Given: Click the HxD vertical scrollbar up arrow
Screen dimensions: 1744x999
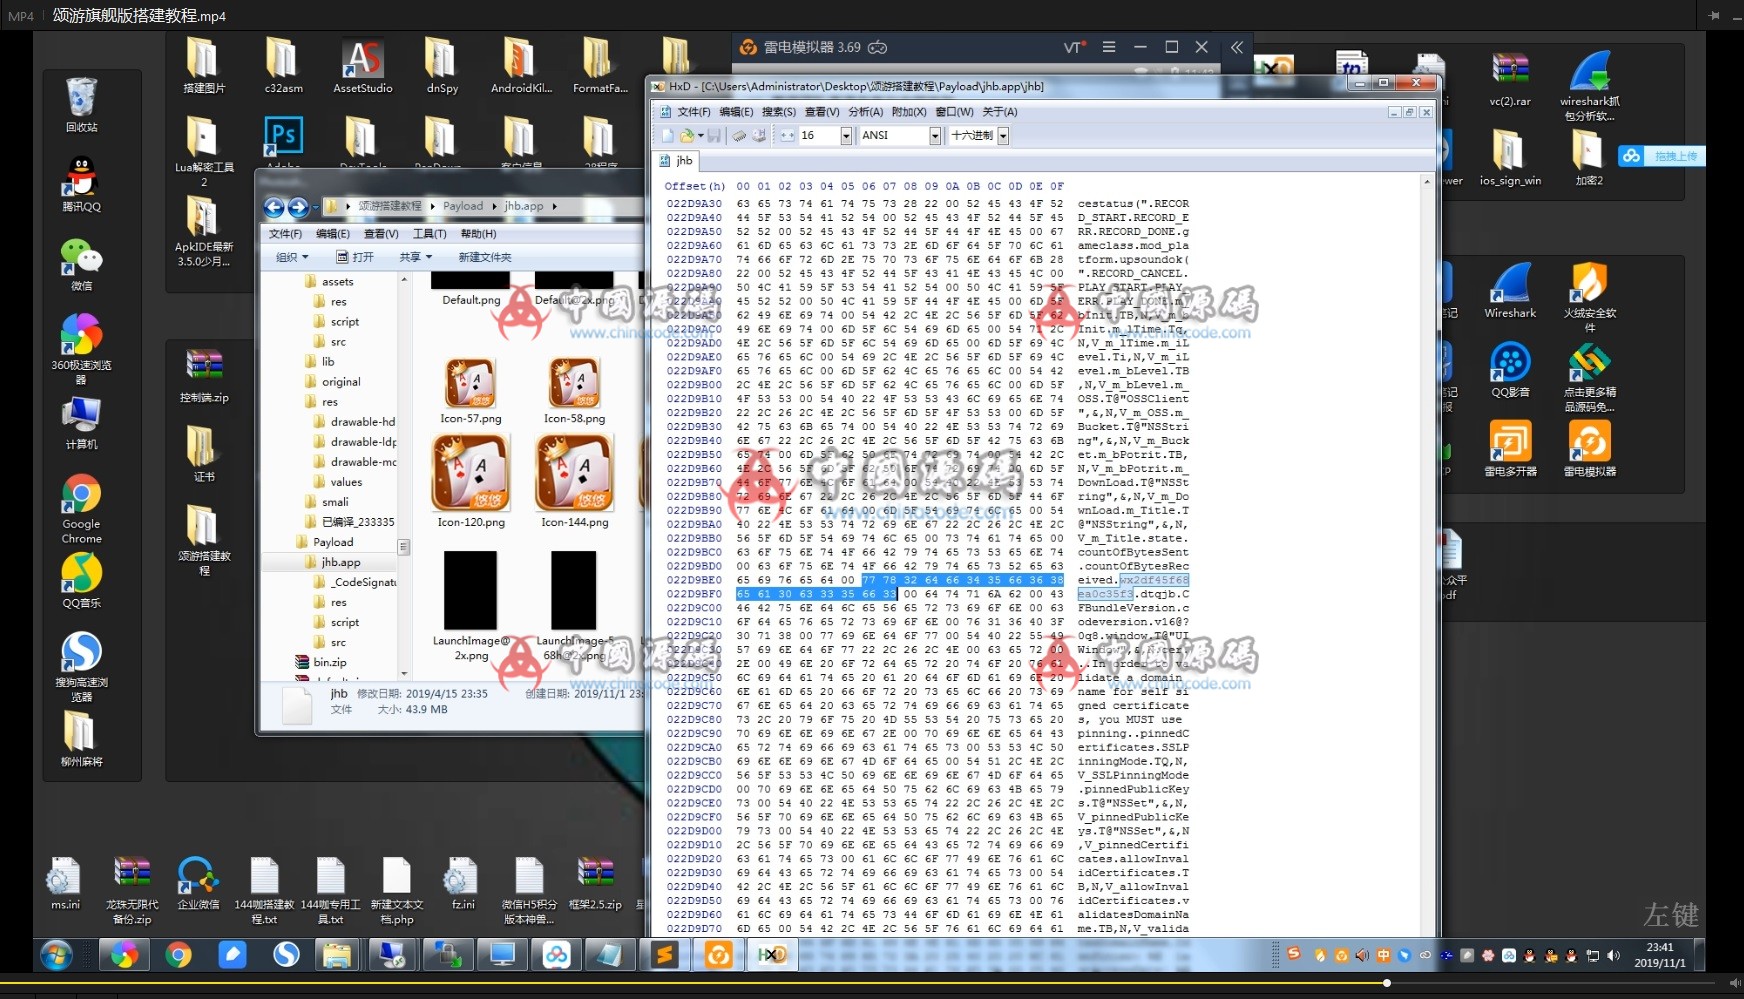Looking at the screenshot, I should [x=1427, y=182].
